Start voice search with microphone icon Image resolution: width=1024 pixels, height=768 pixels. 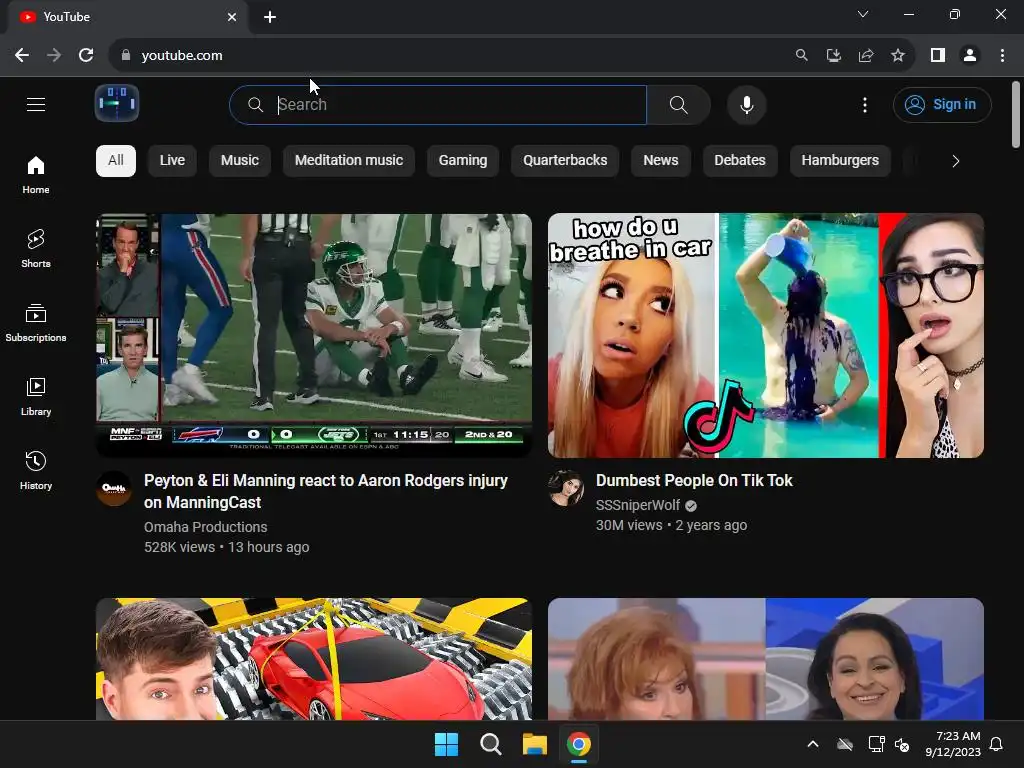click(x=746, y=104)
